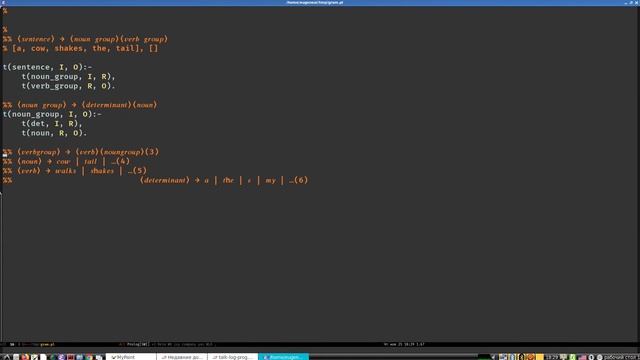
Task: Click the determinant → a | the comment ending (6)
Action: [x=224, y=180]
